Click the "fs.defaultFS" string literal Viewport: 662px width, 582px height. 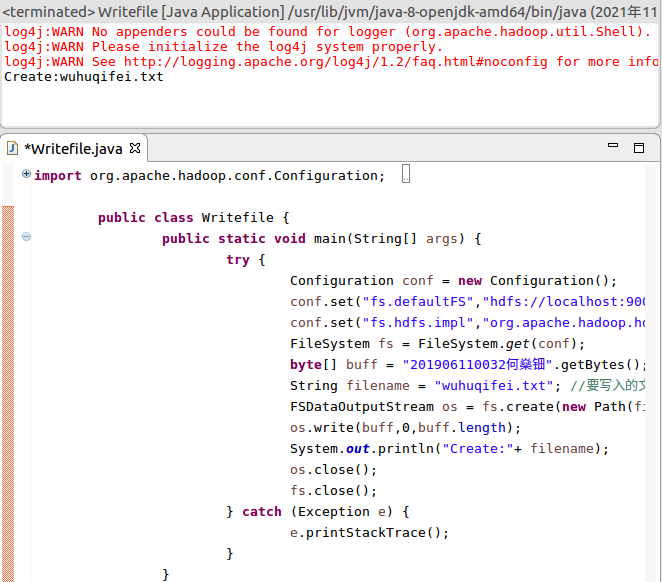tap(418, 302)
